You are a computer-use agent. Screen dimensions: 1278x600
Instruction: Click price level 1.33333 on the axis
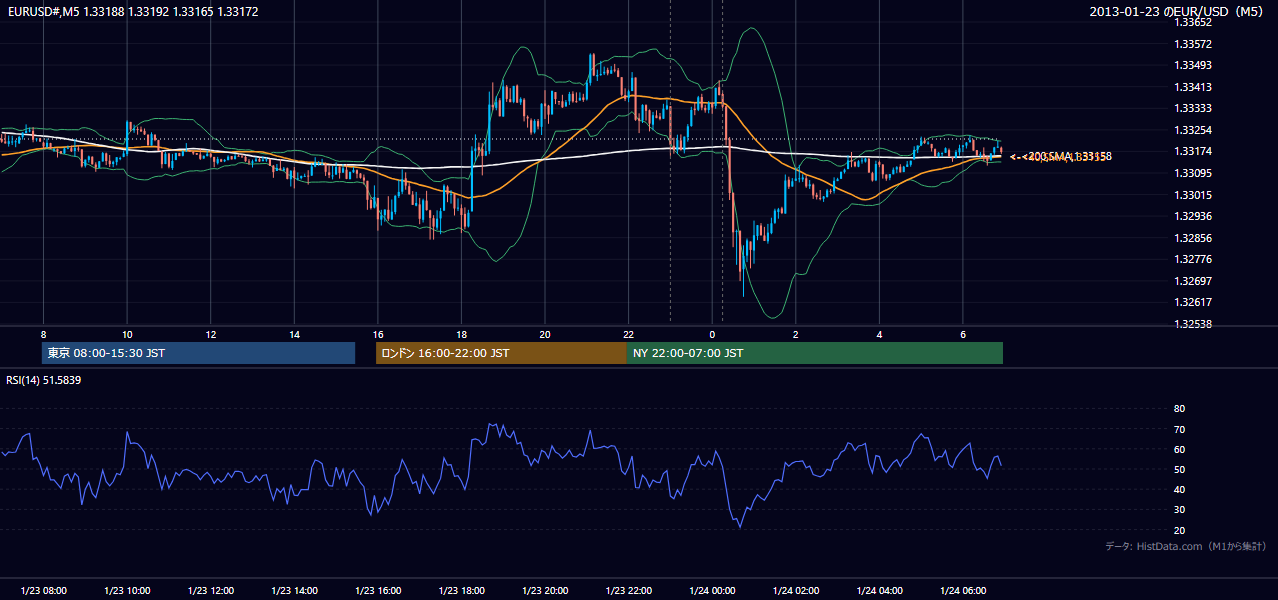[x=1192, y=108]
